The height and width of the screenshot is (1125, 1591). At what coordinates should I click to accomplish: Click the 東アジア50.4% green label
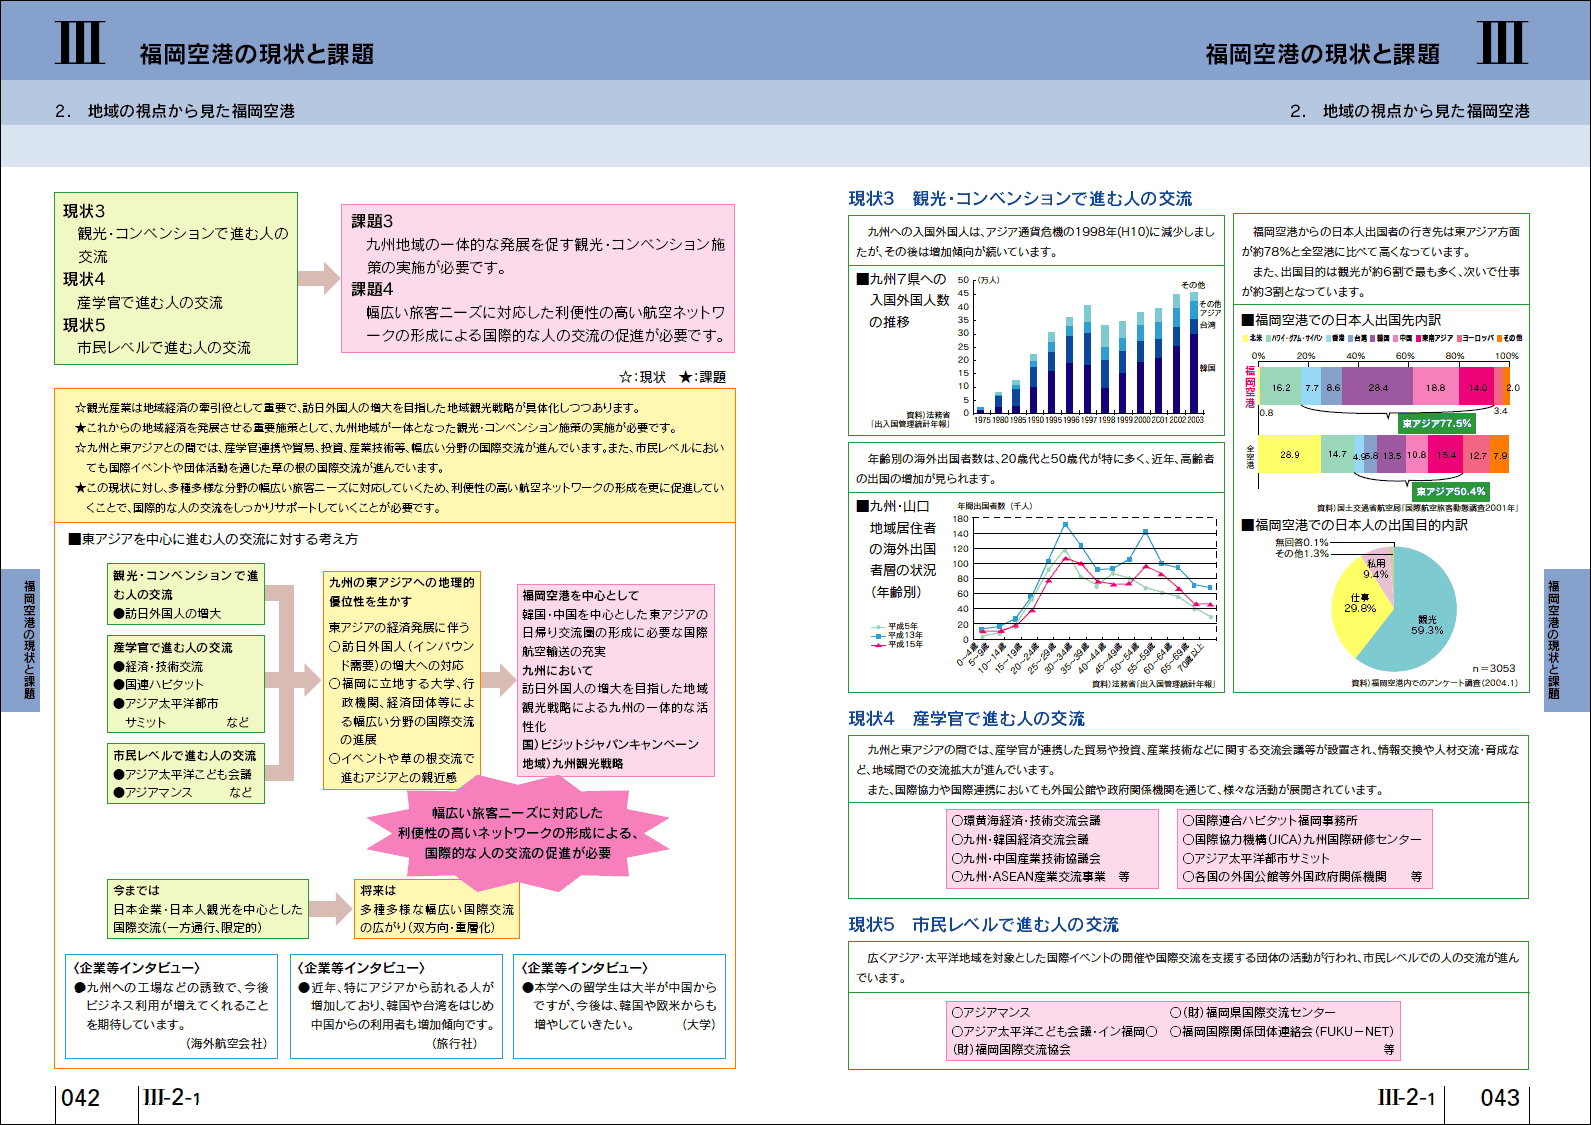coord(1451,492)
